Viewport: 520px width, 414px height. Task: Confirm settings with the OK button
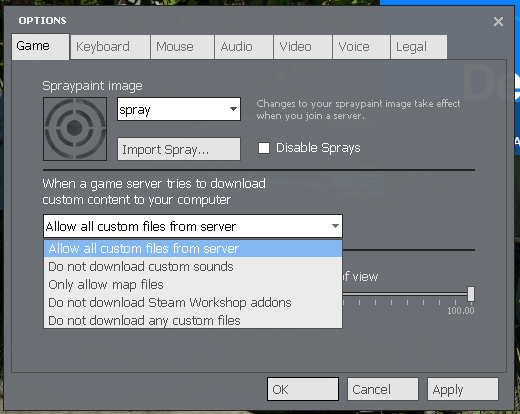[x=303, y=389]
